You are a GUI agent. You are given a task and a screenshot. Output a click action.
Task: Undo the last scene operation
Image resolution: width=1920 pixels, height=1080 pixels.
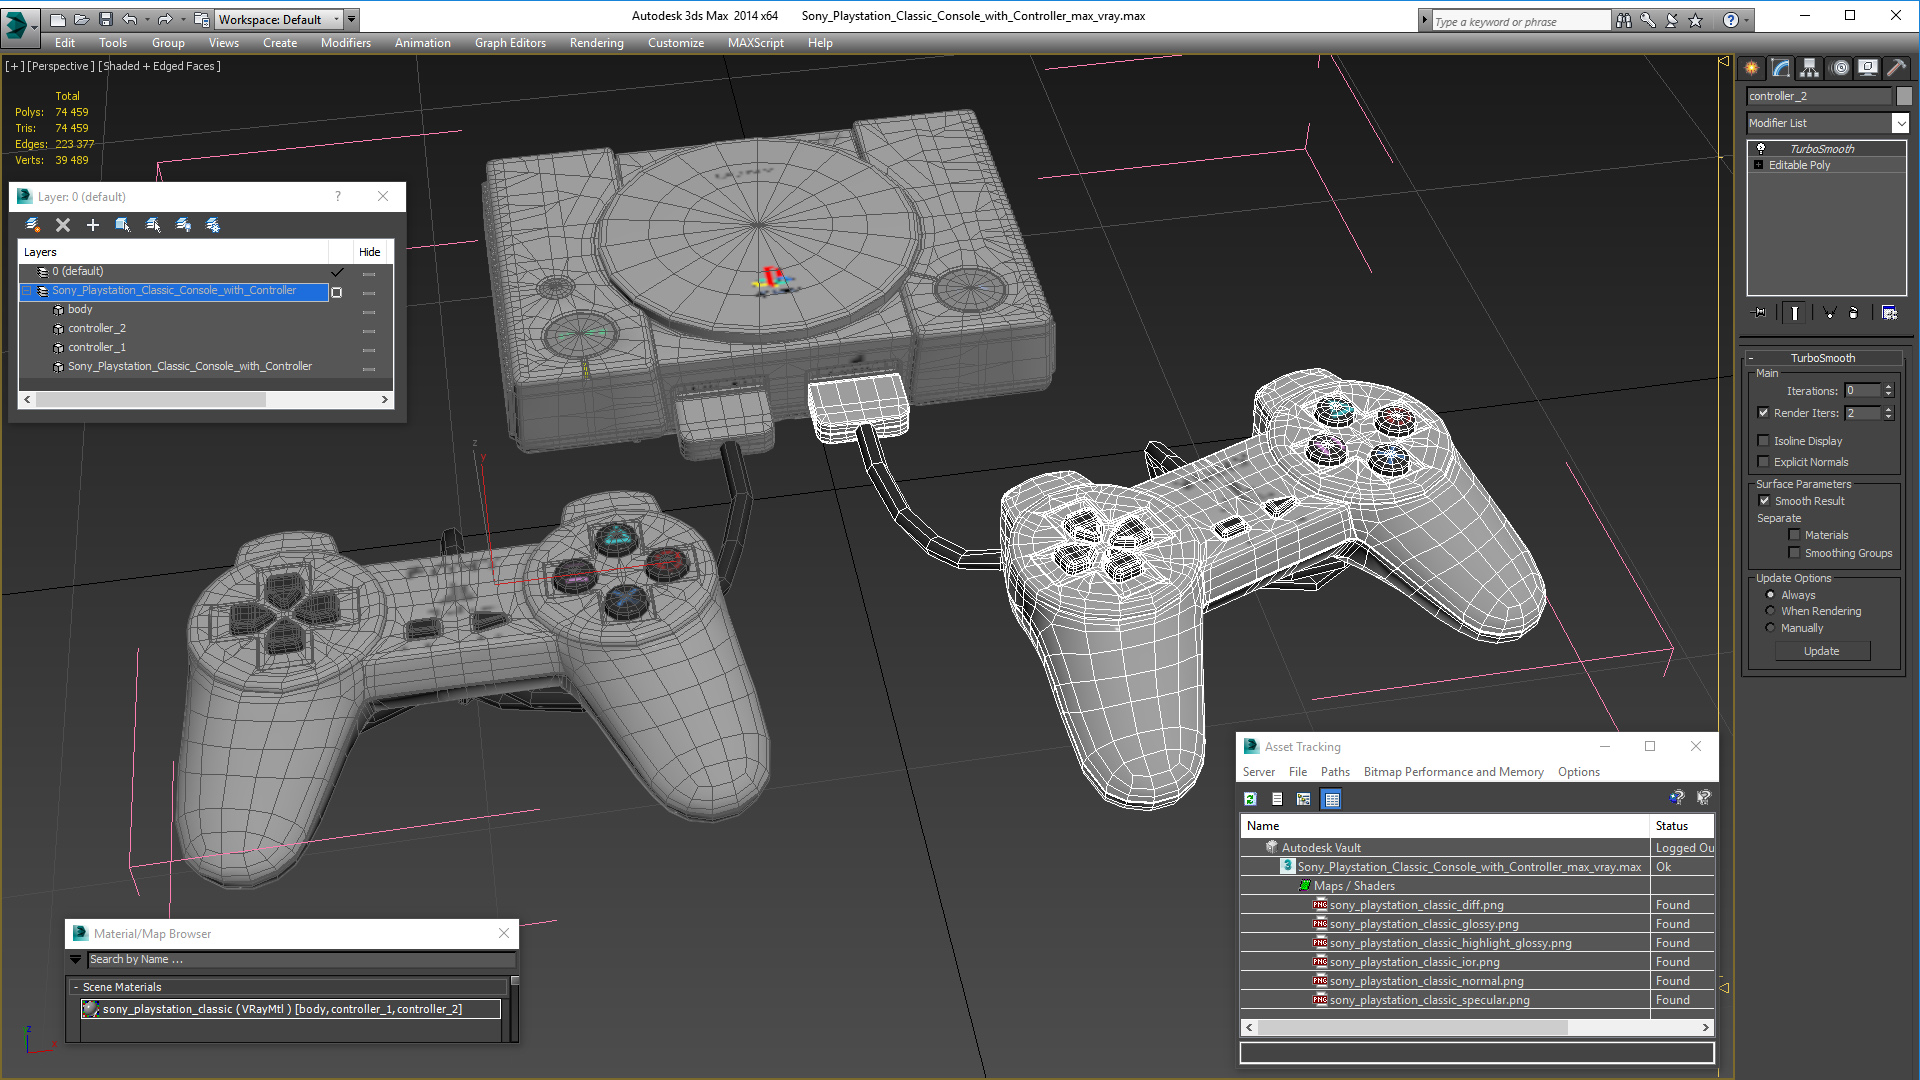pyautogui.click(x=129, y=19)
